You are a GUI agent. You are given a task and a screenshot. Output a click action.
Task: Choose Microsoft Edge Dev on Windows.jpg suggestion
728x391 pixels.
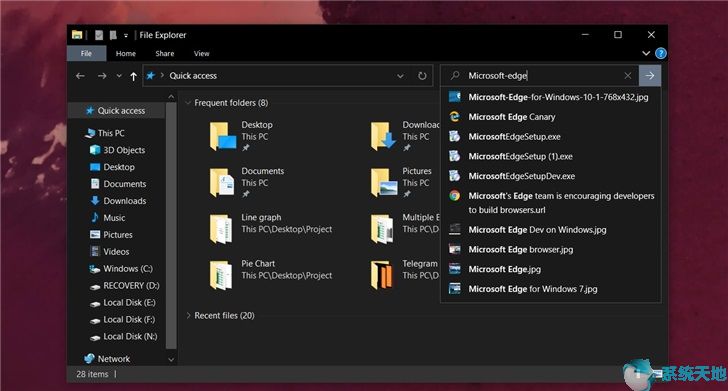click(551, 230)
